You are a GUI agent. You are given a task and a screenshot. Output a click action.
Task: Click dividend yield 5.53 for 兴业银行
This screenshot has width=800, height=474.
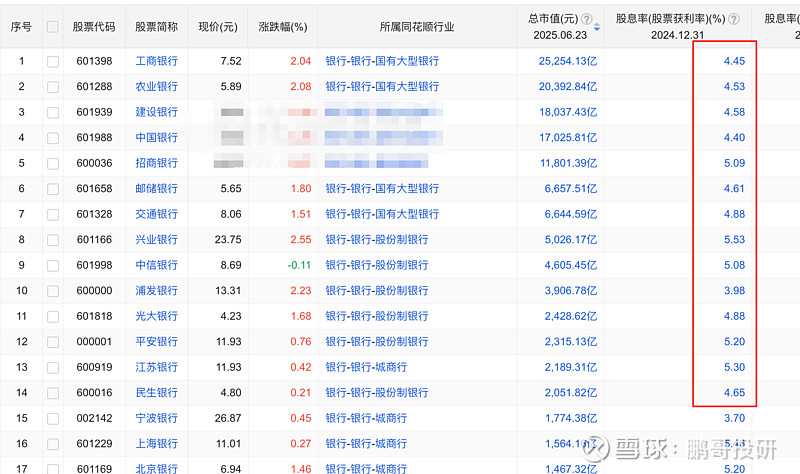point(734,240)
